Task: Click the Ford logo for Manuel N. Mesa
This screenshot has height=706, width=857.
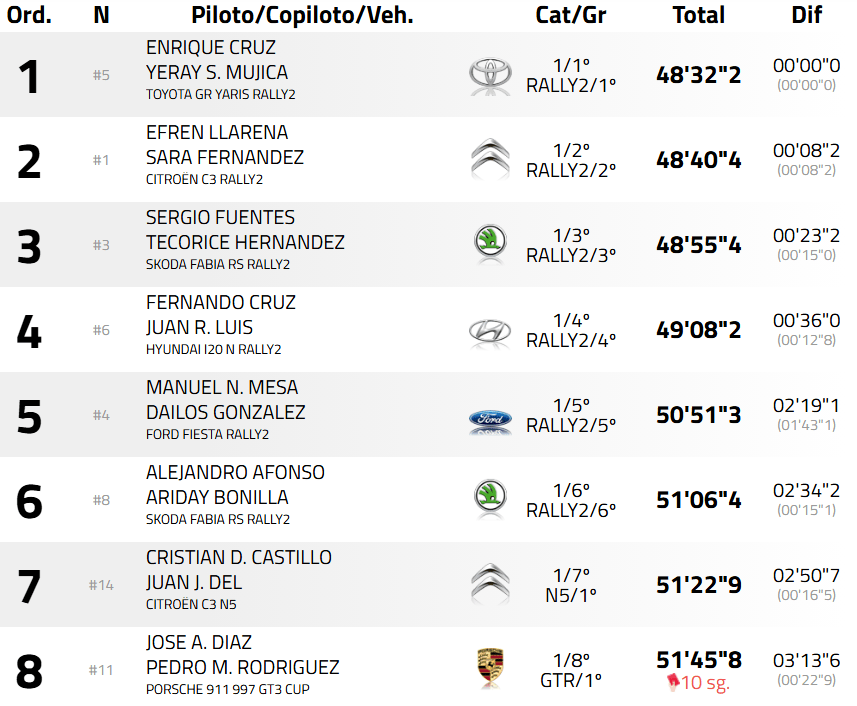Action: pyautogui.click(x=490, y=420)
